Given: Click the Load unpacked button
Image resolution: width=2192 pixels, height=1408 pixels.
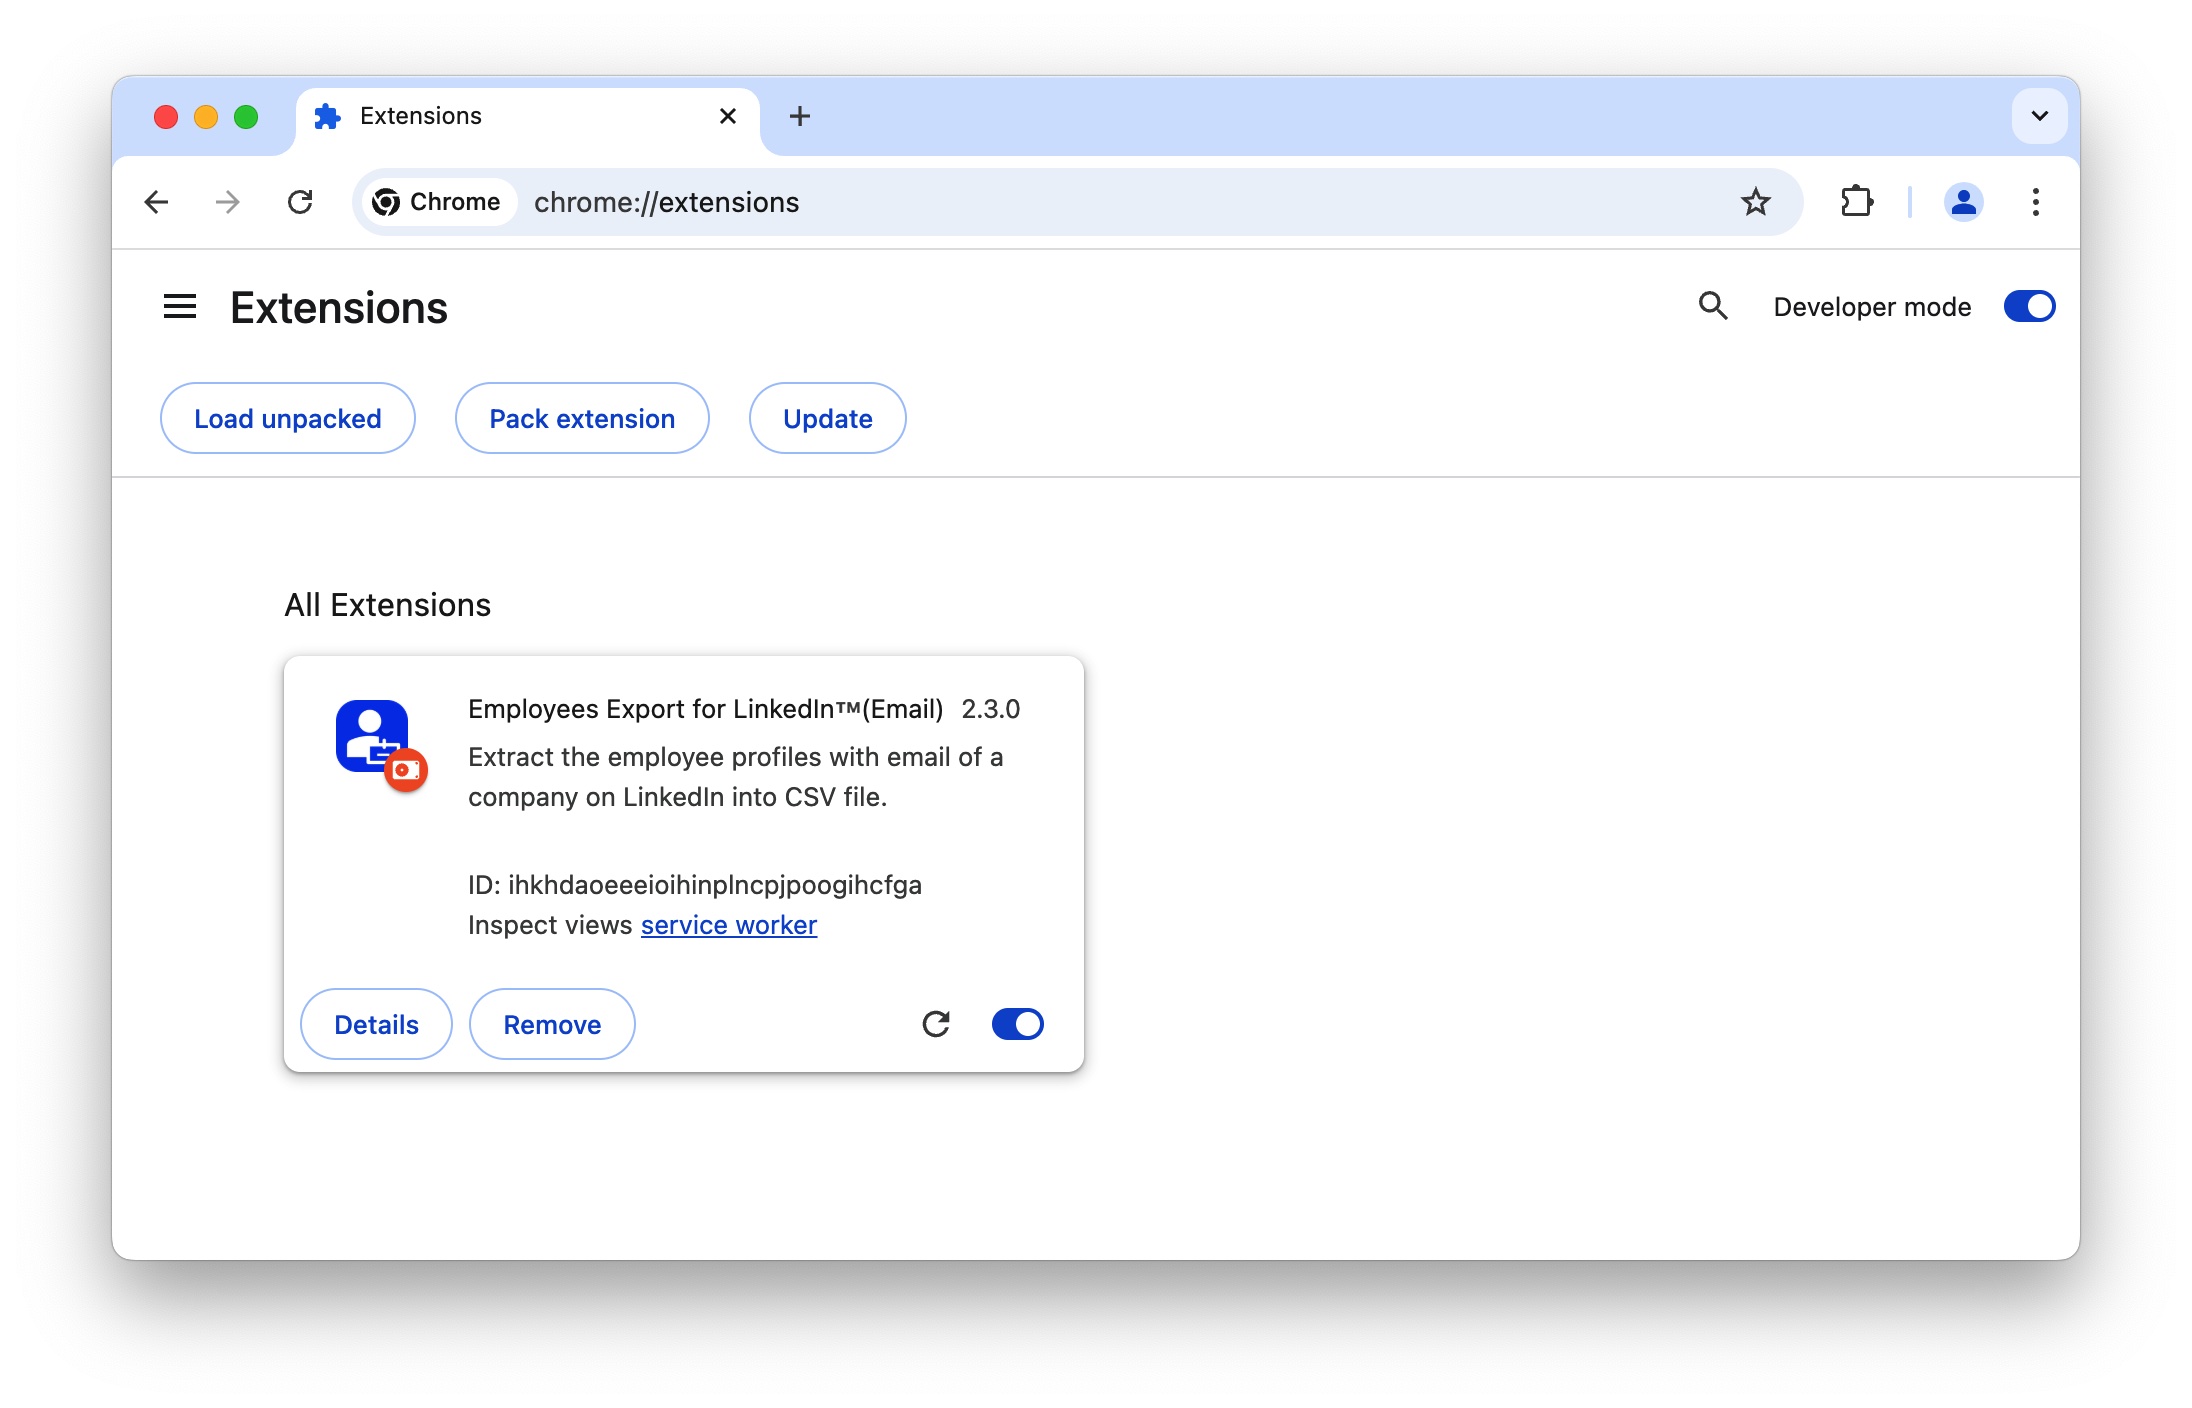Looking at the screenshot, I should pyautogui.click(x=287, y=418).
